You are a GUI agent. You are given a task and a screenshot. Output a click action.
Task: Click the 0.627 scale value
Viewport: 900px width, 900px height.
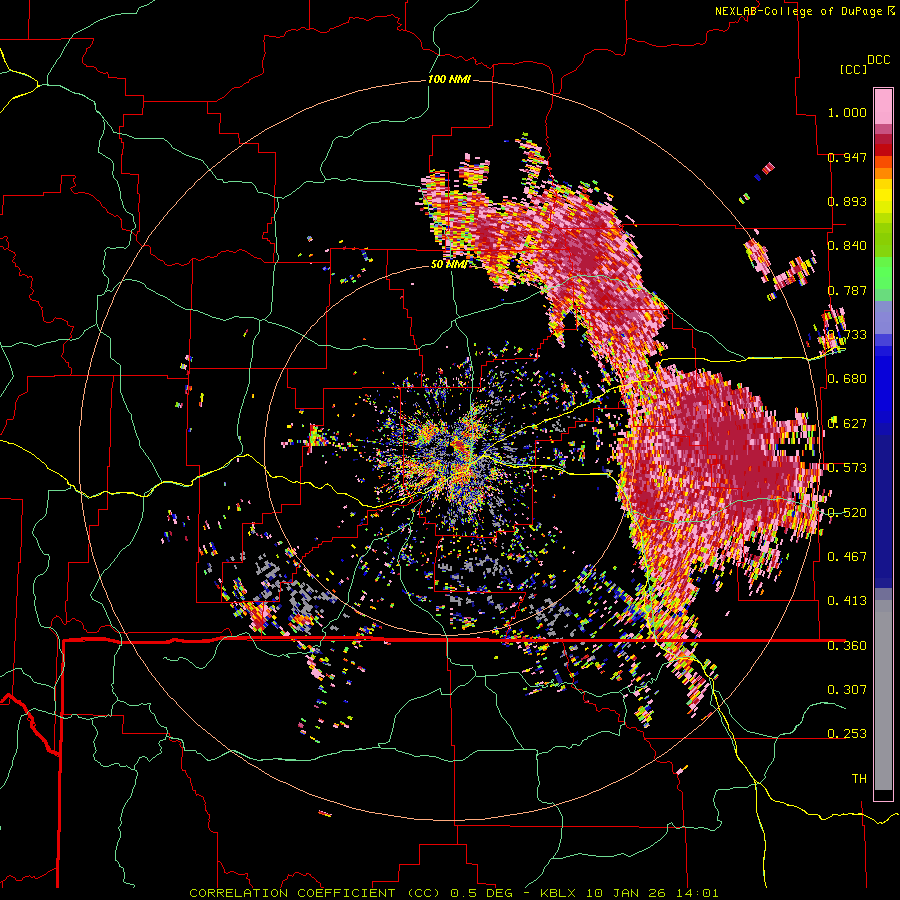[847, 424]
